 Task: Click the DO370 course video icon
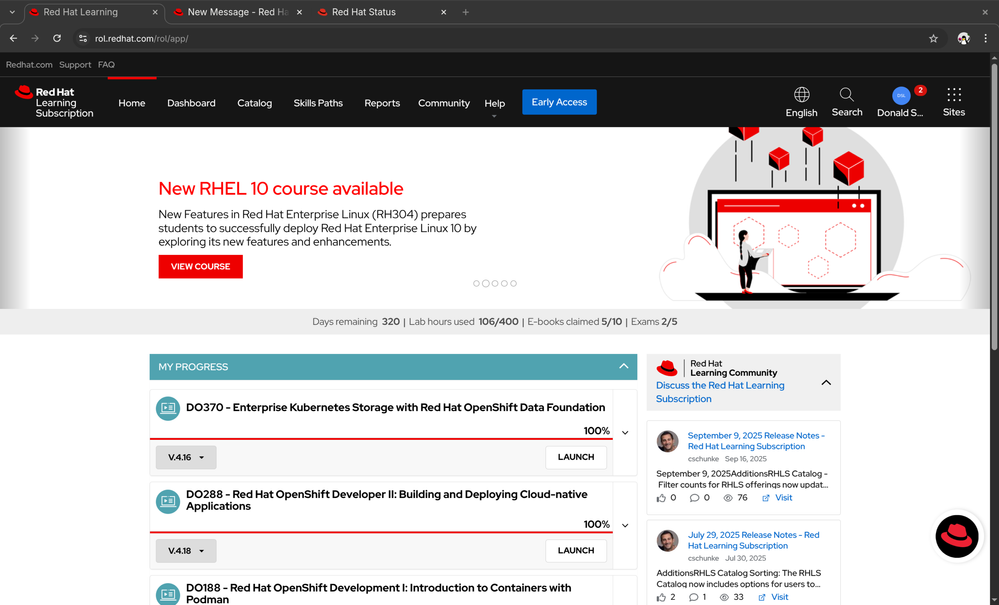click(168, 408)
